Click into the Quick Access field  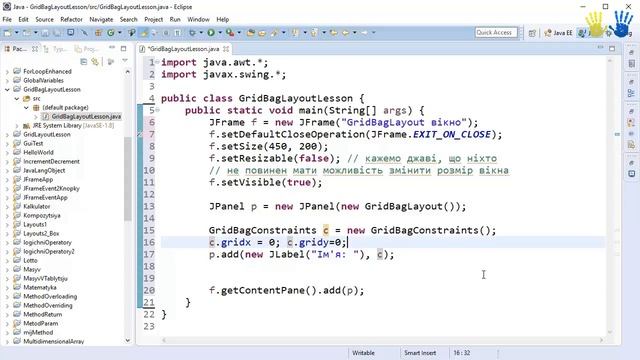496,33
